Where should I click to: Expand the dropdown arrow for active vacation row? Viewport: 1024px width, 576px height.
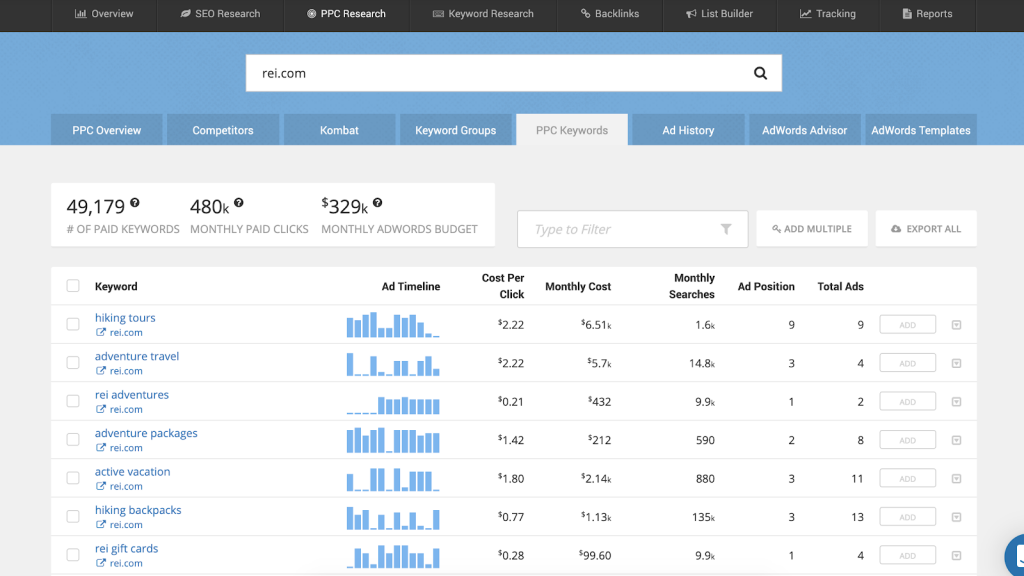click(x=956, y=479)
